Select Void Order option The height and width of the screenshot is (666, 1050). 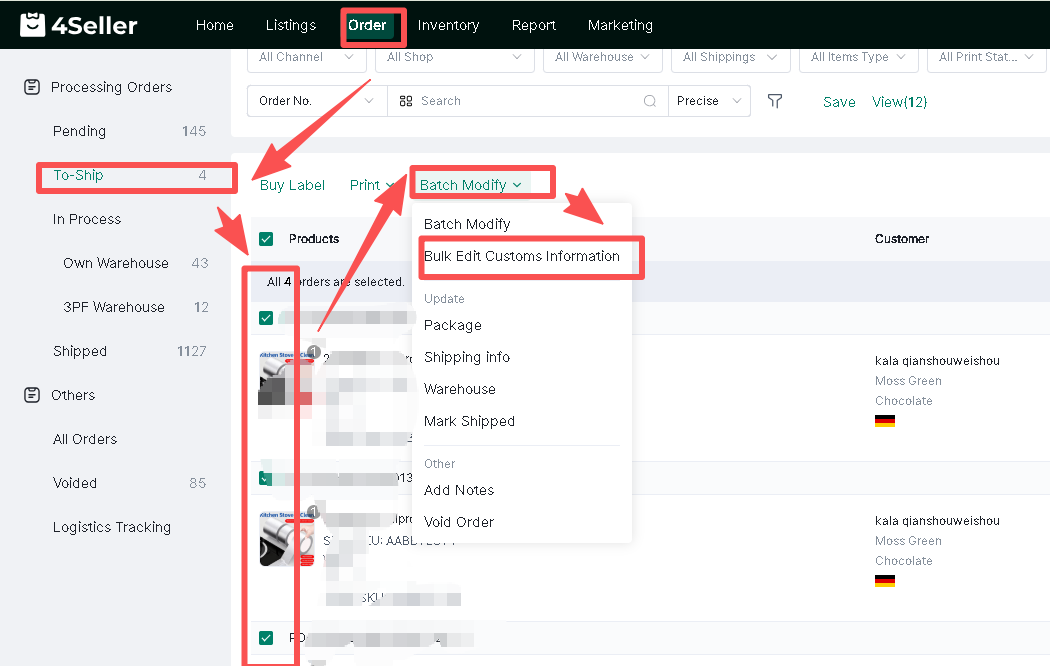pyautogui.click(x=459, y=522)
